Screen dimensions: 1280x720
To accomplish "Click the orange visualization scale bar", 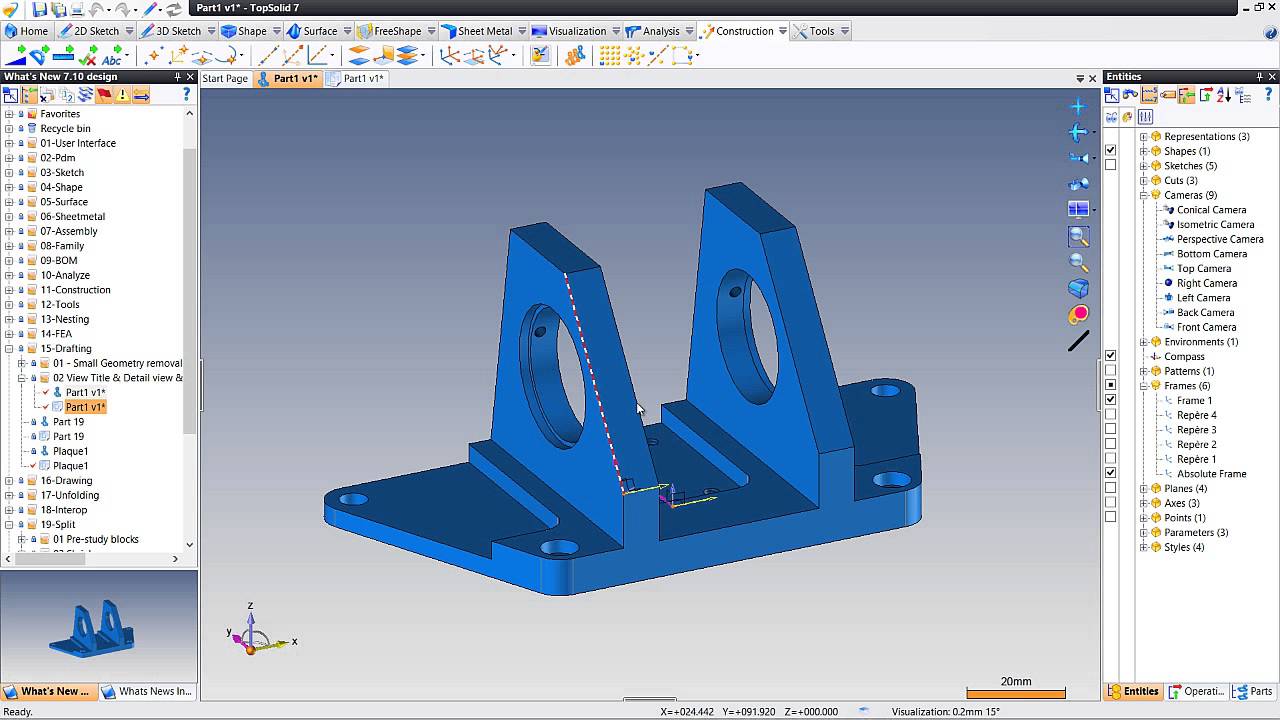I will [x=1015, y=692].
